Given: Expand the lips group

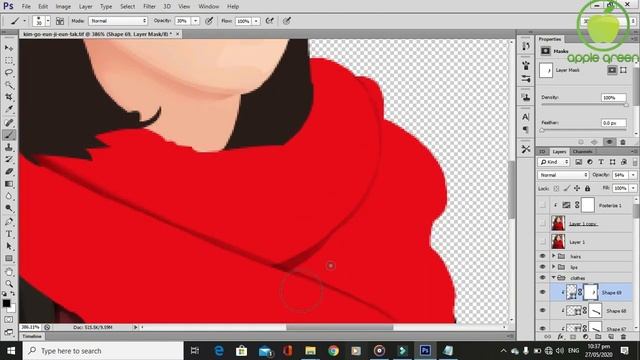Looking at the screenshot, I should [x=554, y=267].
